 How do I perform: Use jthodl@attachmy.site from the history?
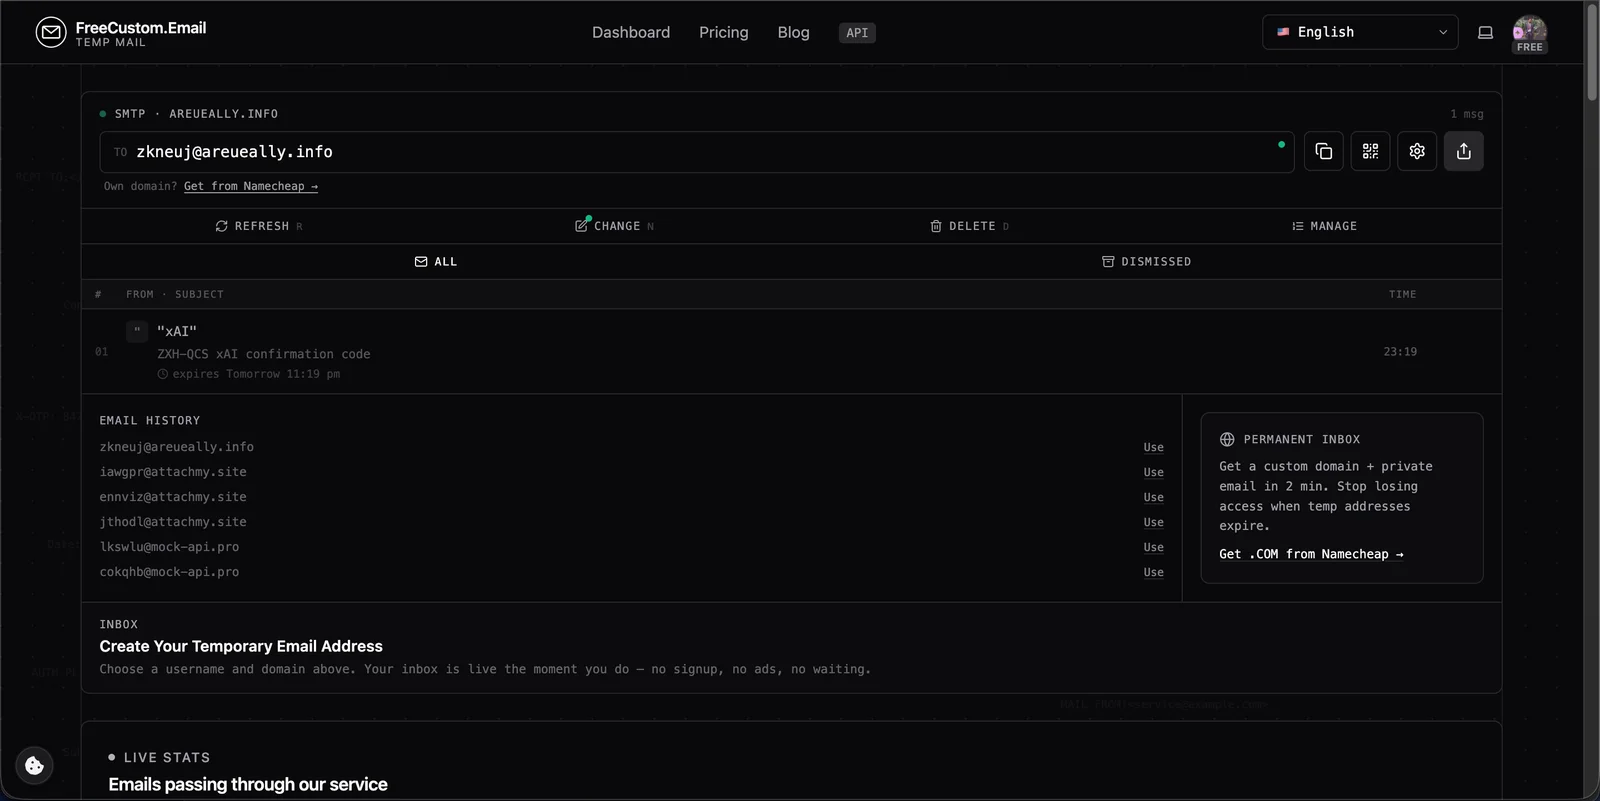(x=1153, y=522)
